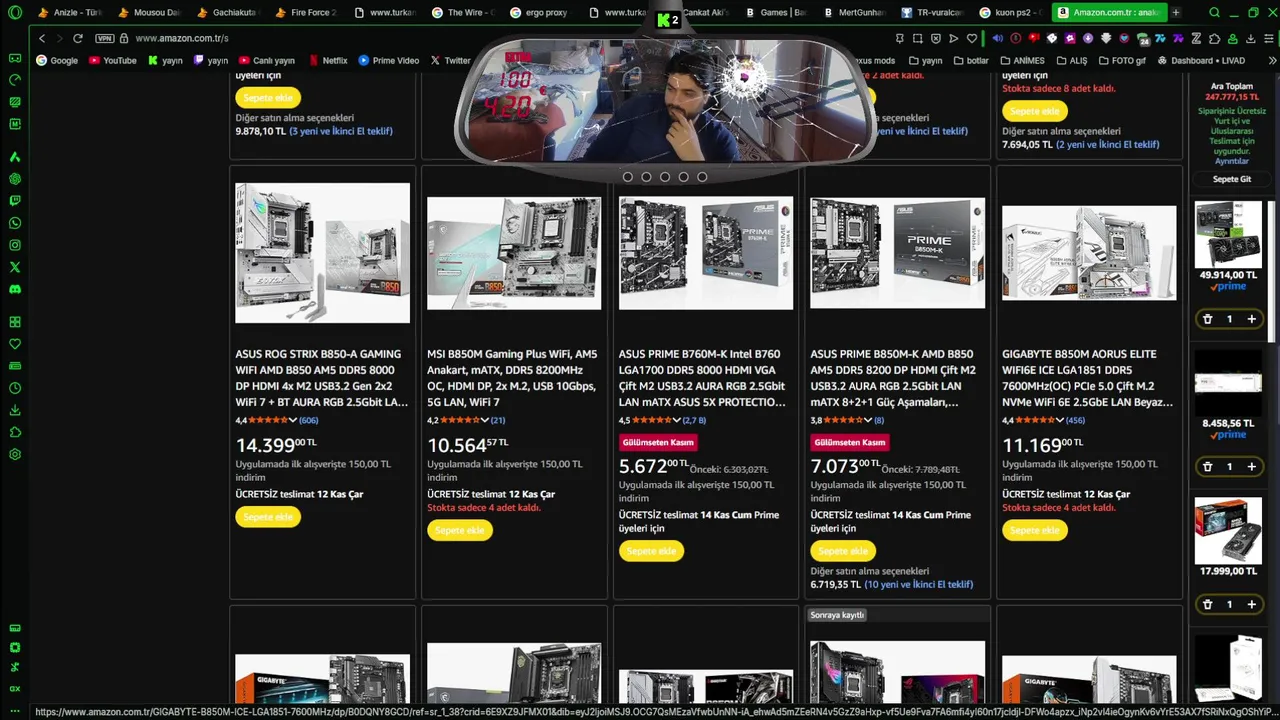Switch to the ergo proxy tab
1280x720 pixels.
(x=539, y=13)
